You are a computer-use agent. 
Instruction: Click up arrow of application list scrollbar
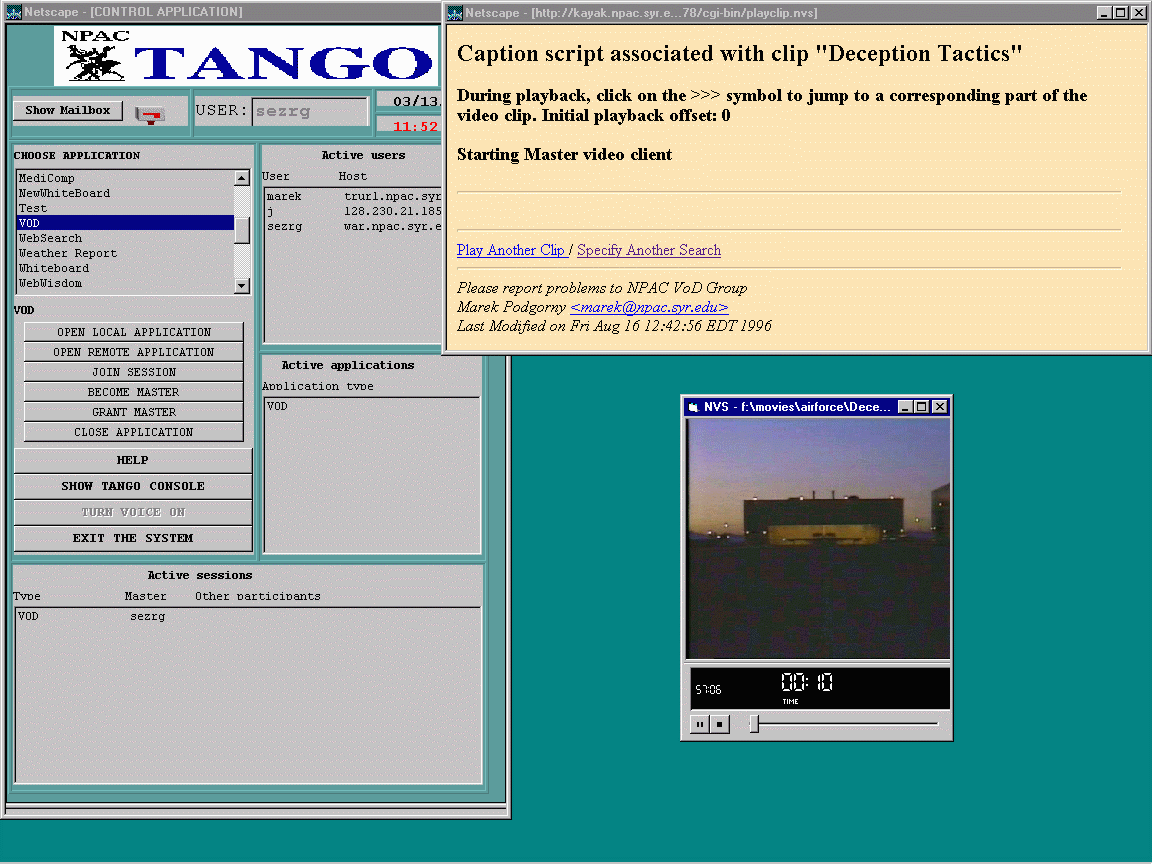[242, 178]
